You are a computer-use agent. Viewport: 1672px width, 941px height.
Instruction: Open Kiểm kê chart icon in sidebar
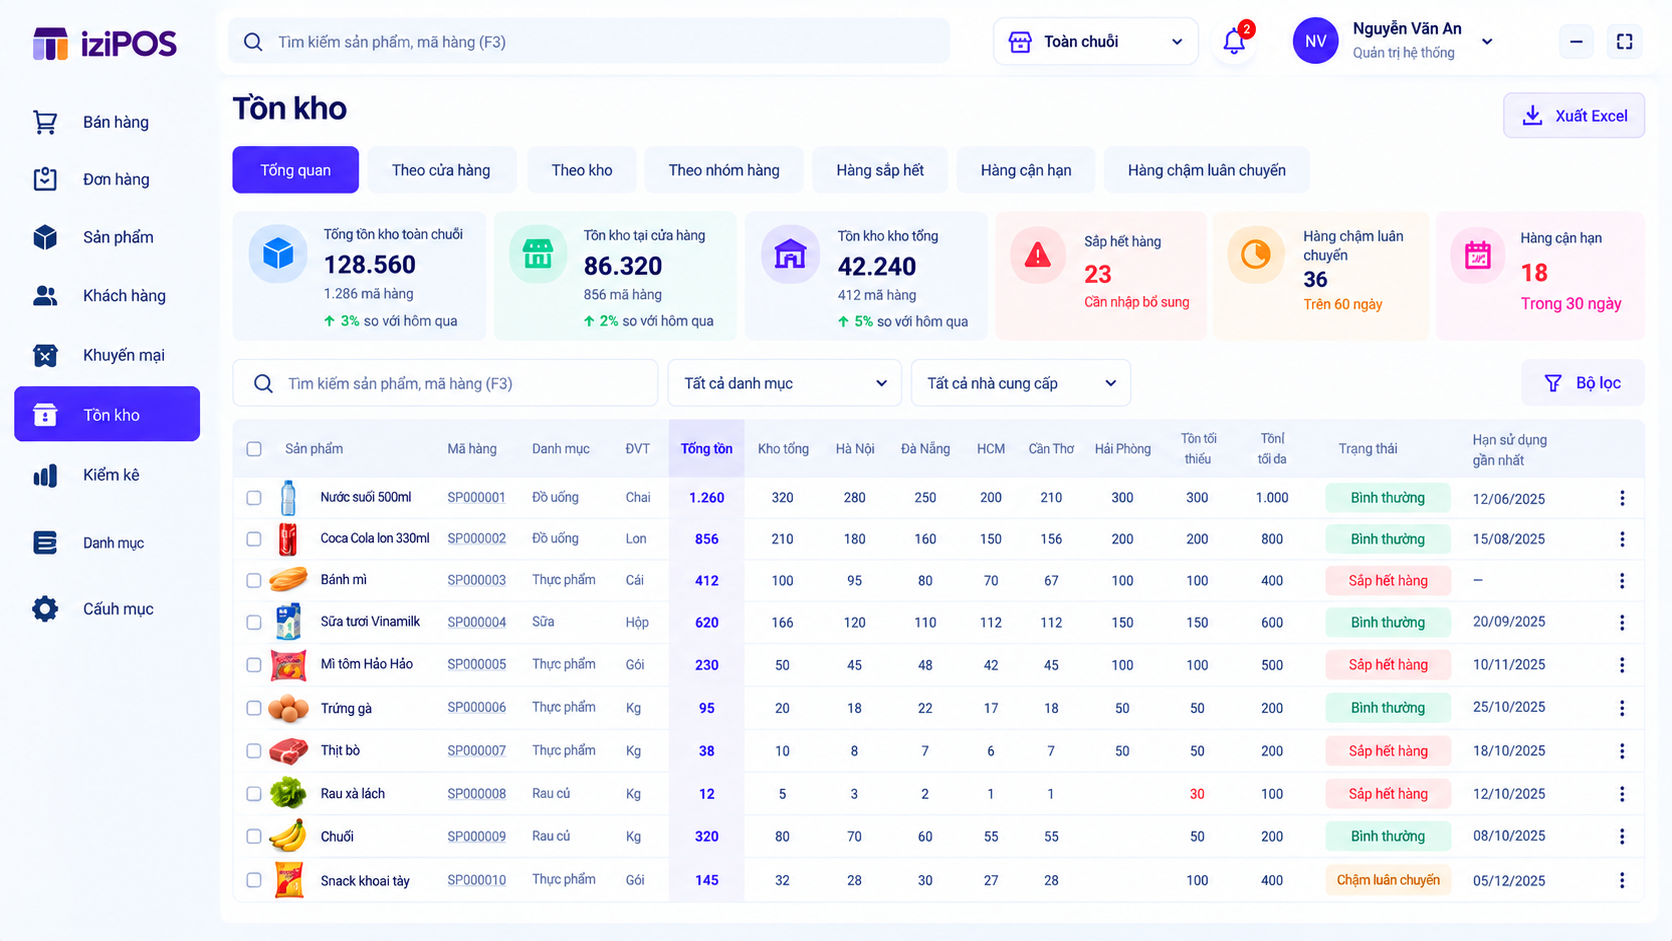45,475
